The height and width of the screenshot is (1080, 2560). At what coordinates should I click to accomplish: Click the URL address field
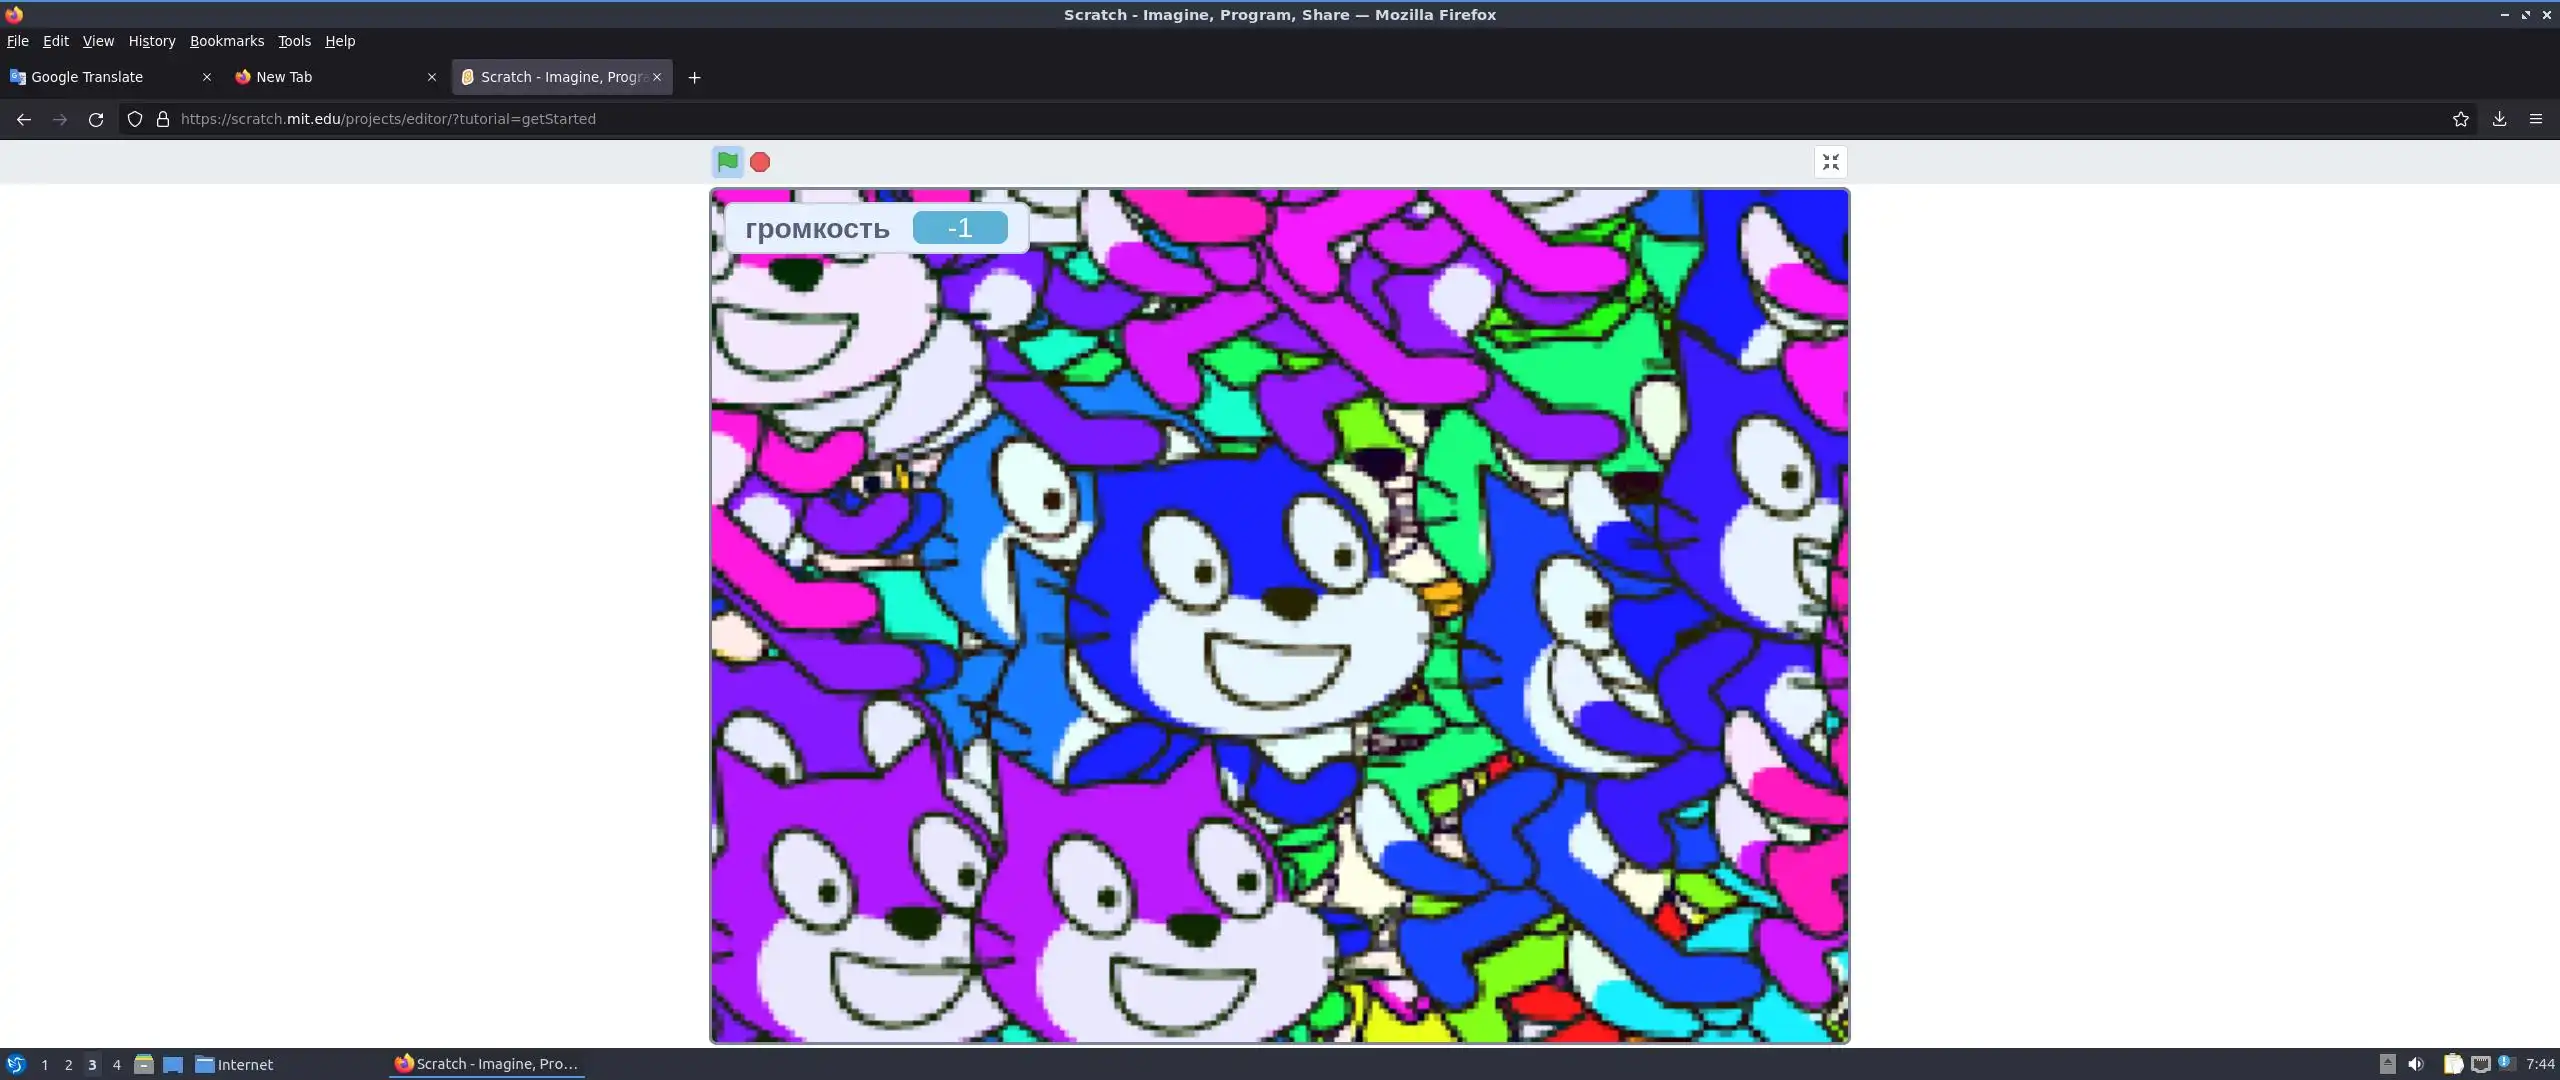1200,119
